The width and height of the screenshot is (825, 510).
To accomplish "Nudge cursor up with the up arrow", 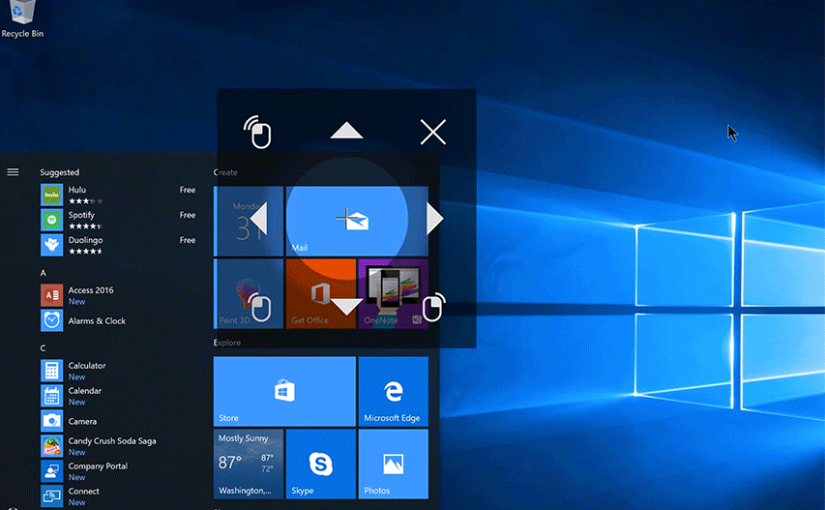I will coord(346,131).
